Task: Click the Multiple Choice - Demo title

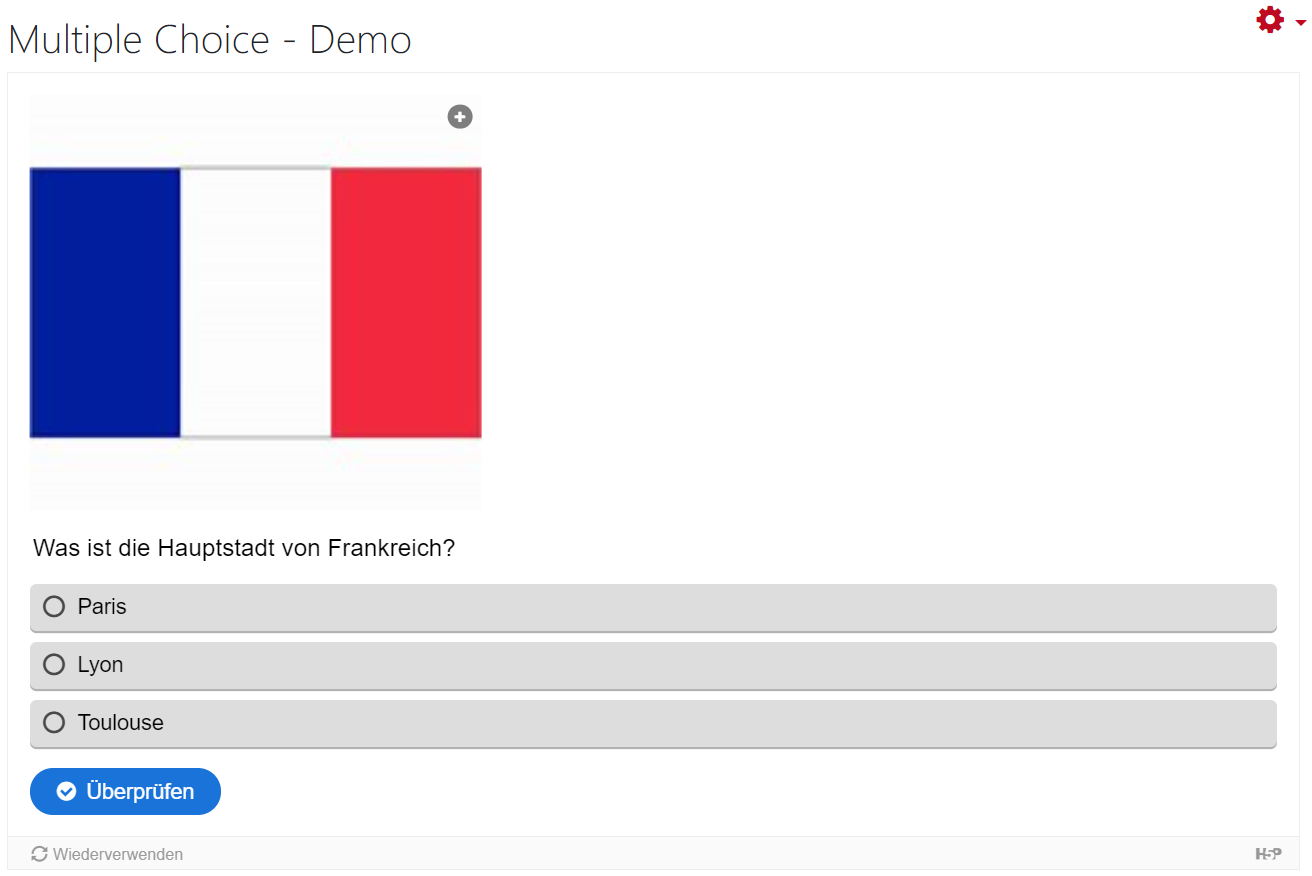Action: (x=210, y=40)
